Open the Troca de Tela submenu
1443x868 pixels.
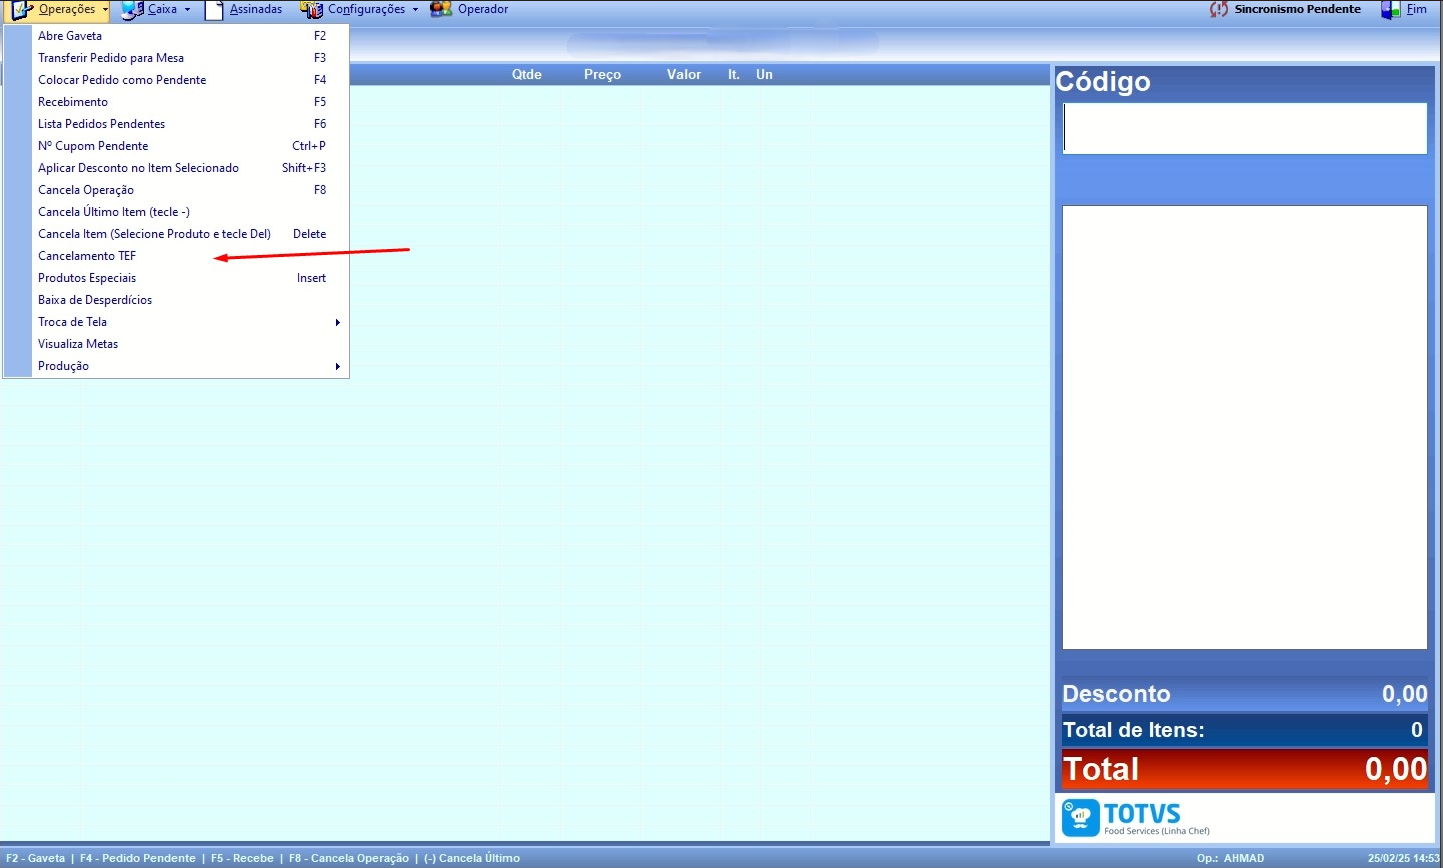click(x=176, y=322)
